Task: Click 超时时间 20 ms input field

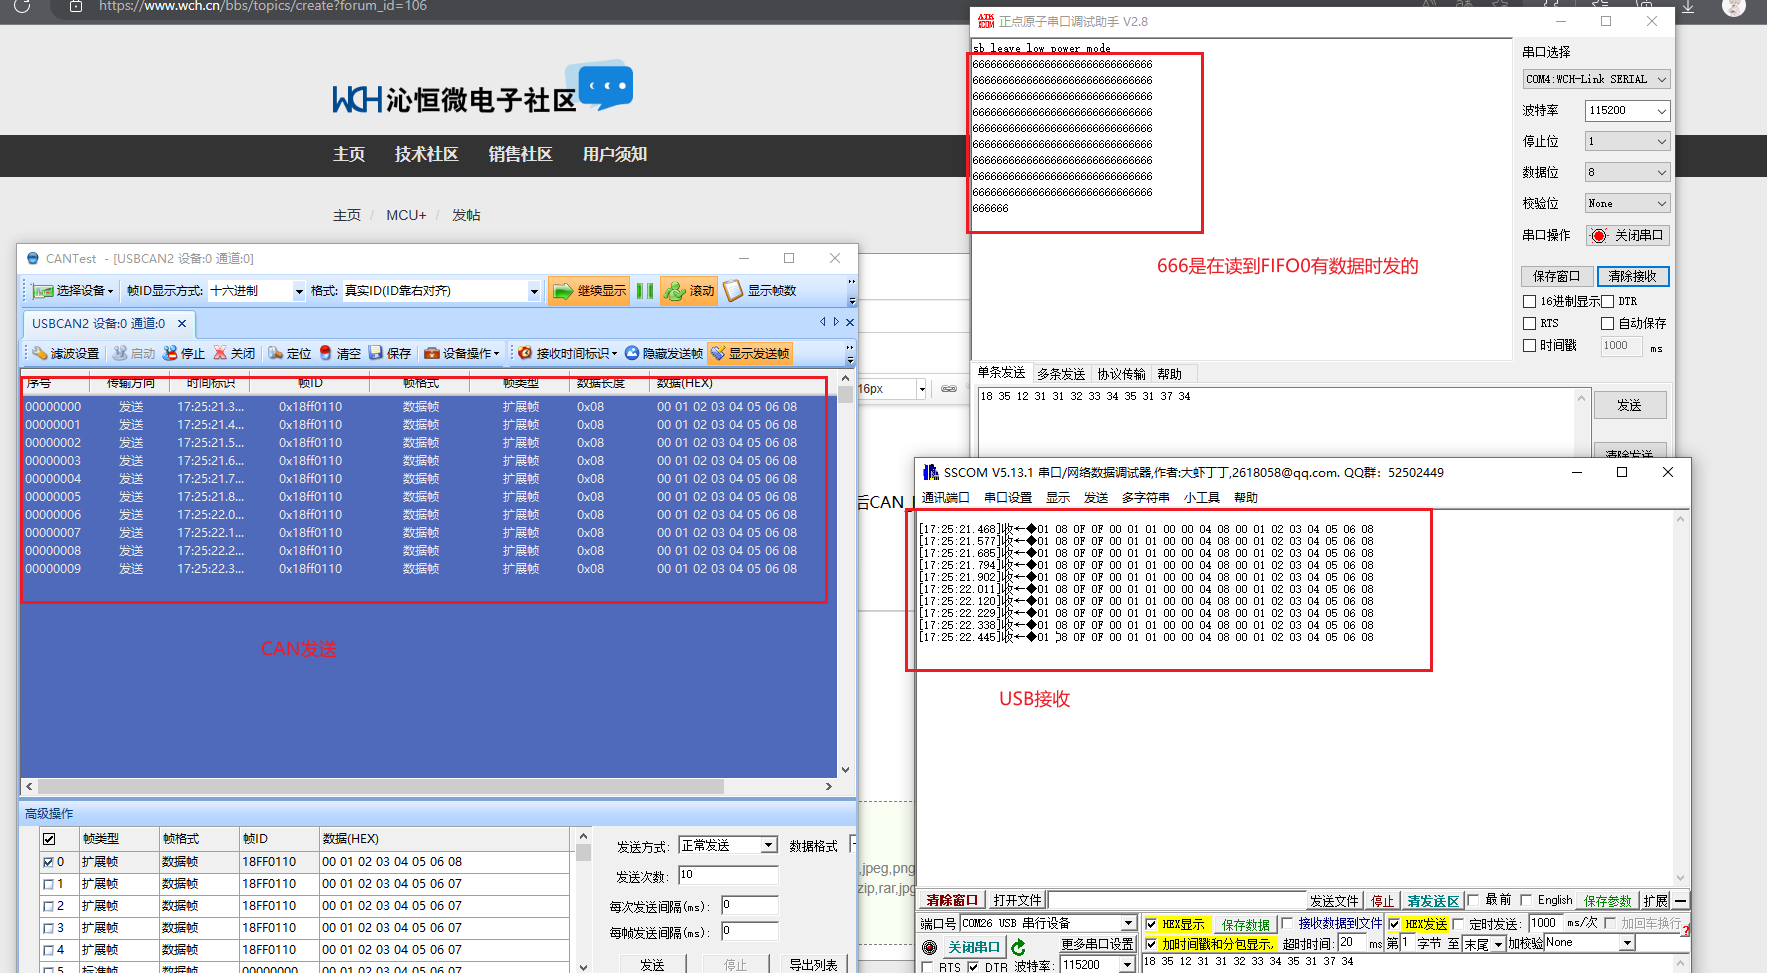Action: tap(1352, 943)
